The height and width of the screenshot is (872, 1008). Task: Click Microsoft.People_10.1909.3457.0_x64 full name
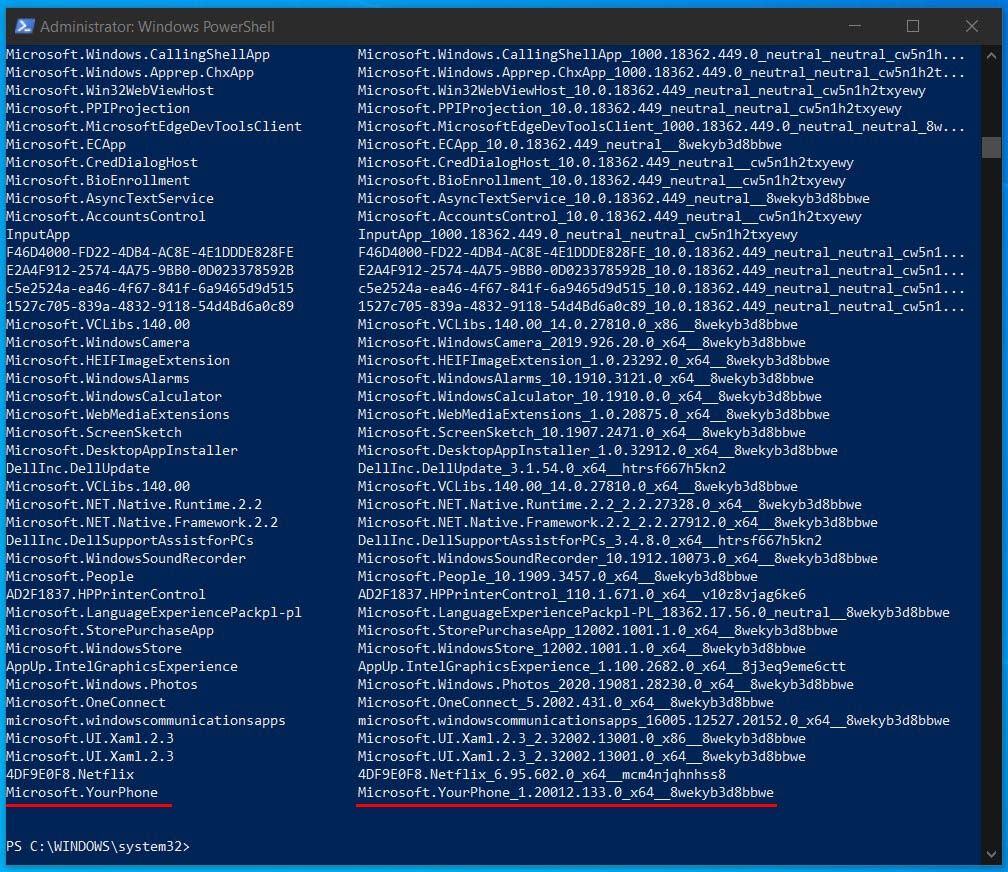[557, 576]
